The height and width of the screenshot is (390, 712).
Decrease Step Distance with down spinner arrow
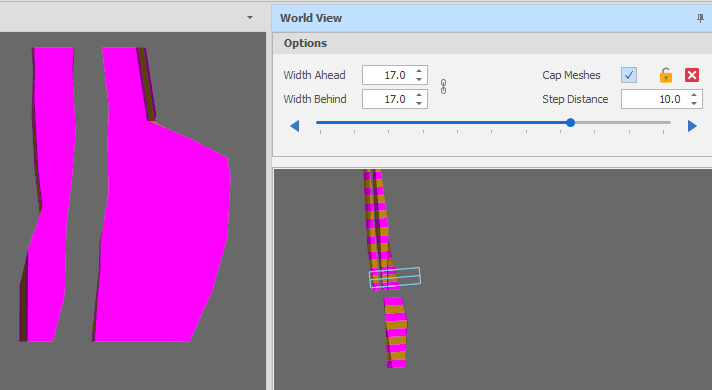coord(694,104)
